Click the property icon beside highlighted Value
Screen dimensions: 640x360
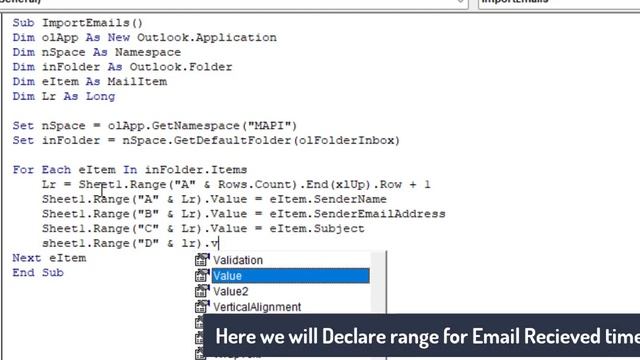(202, 276)
